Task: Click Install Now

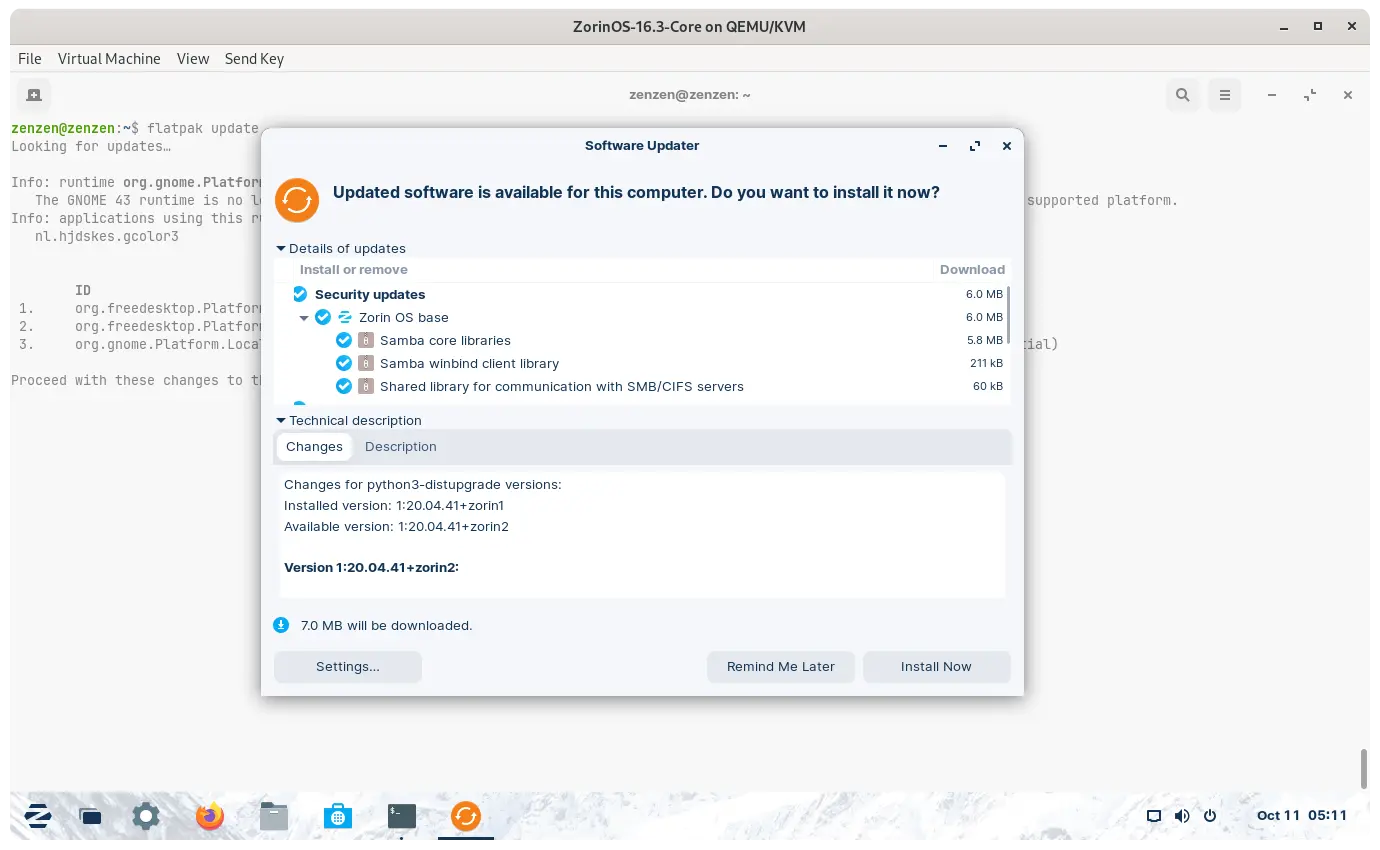Action: click(936, 666)
